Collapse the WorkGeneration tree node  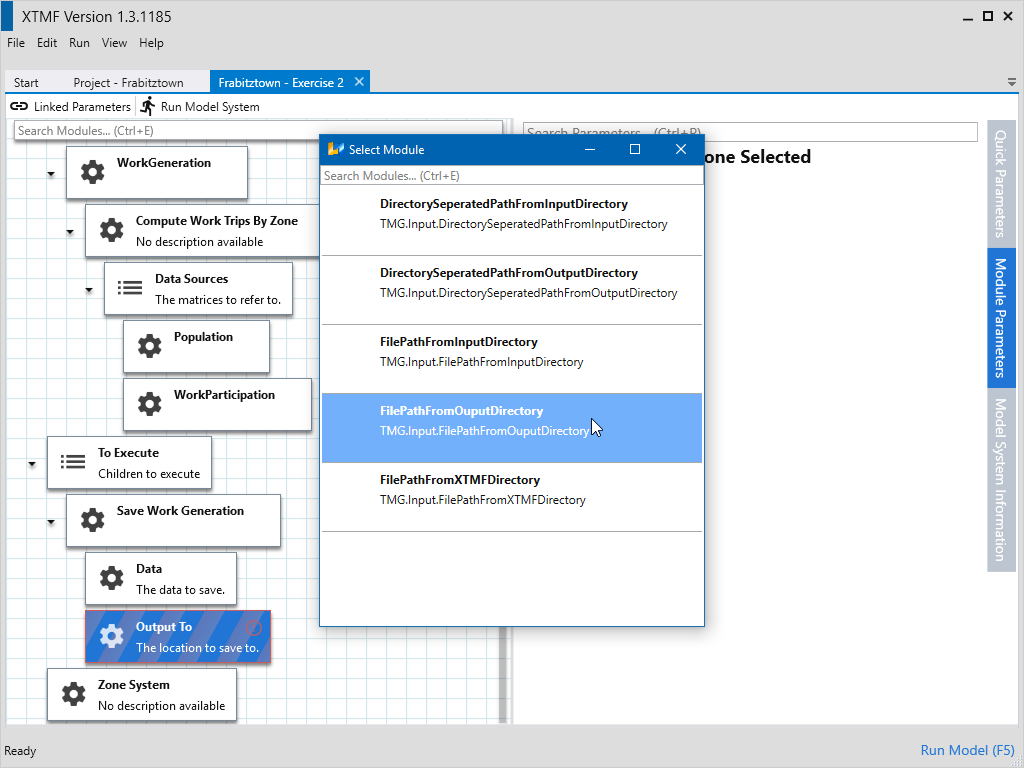click(51, 174)
